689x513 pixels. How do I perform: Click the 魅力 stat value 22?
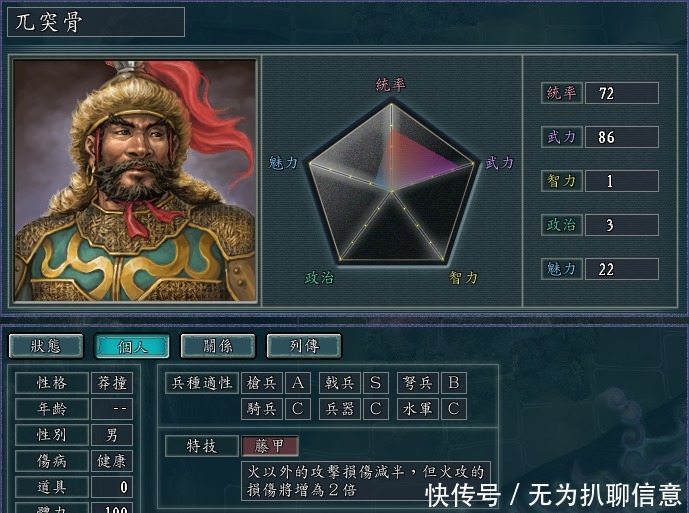622,269
